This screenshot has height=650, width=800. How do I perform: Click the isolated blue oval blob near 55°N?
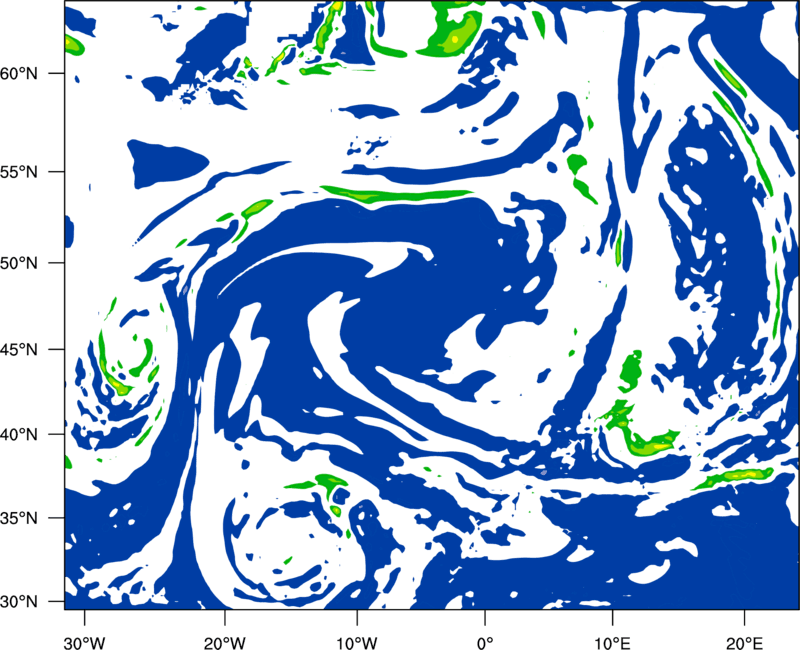click(167, 163)
